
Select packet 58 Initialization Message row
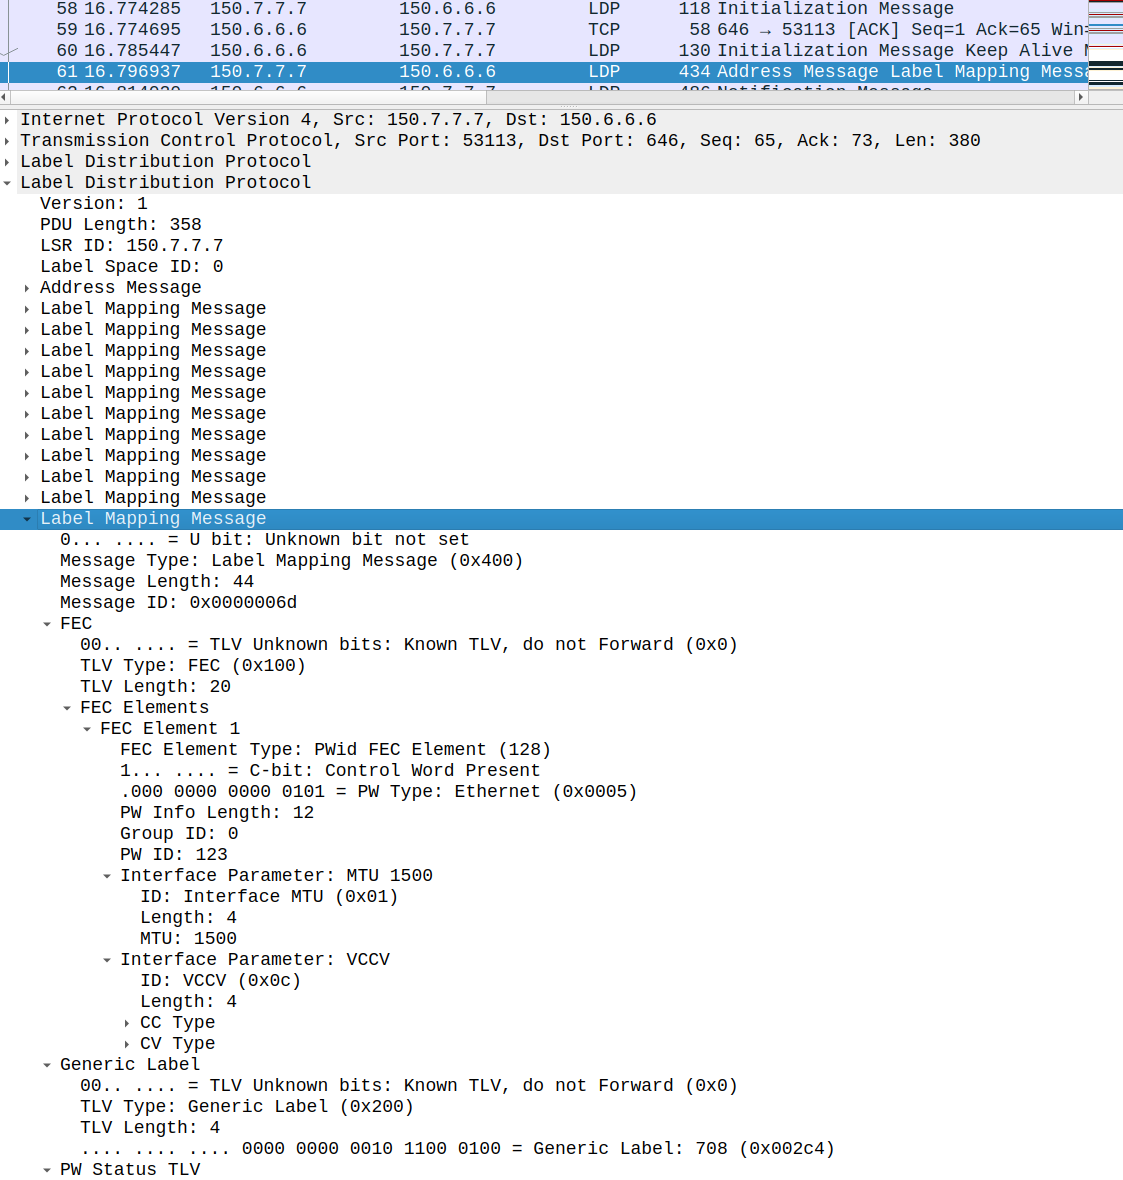coord(544,9)
